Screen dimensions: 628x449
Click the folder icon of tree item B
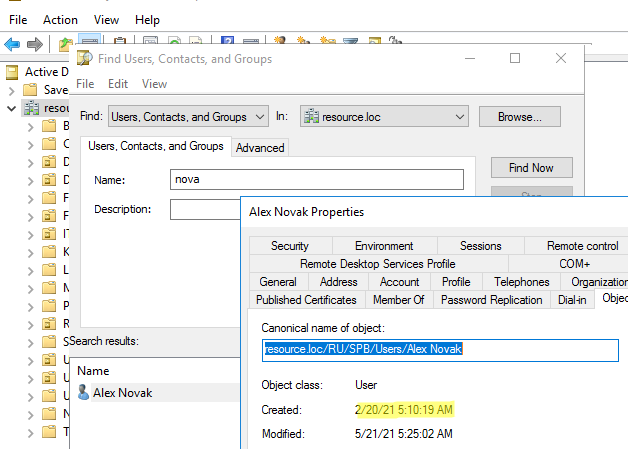(x=49, y=126)
